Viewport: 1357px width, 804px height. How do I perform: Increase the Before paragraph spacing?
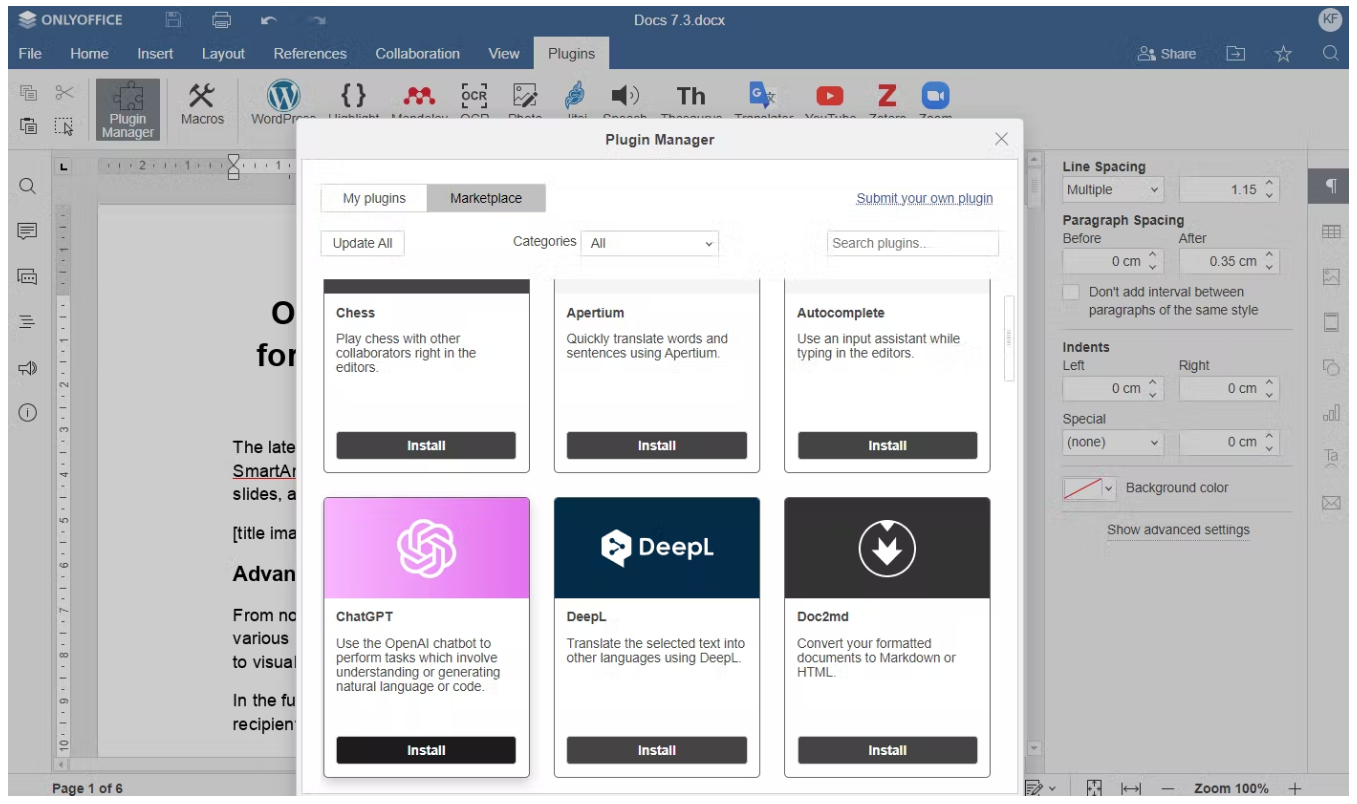[x=1152, y=256]
